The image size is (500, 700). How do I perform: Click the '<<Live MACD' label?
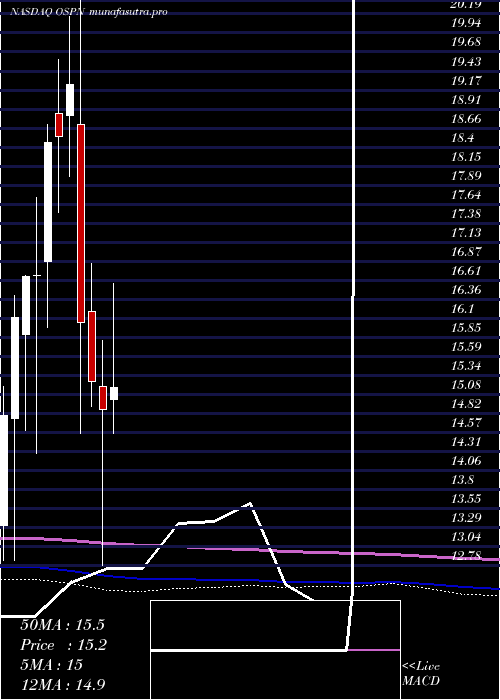tap(421, 674)
